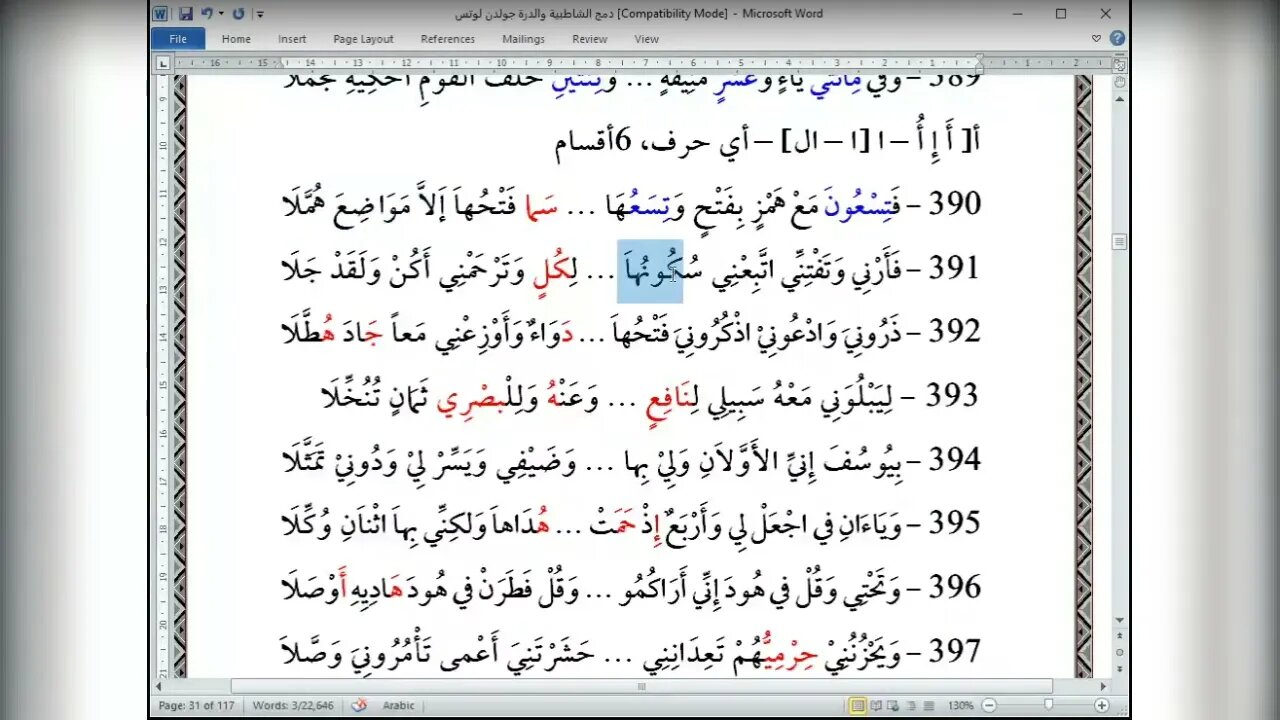Click the tab stop selector at ruler corner
This screenshot has height=720, width=1280.
click(163, 62)
